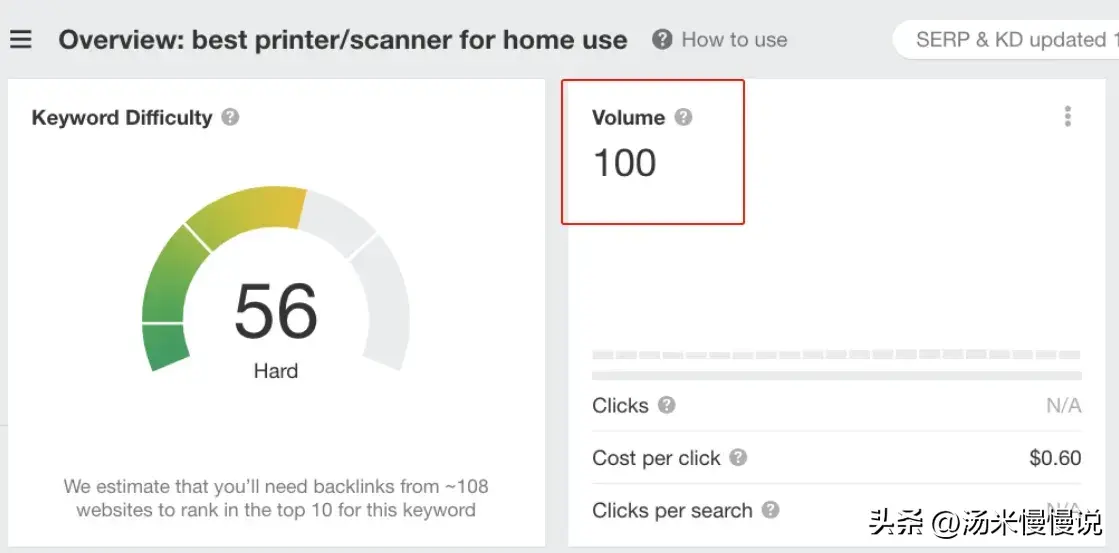Click the Clicks per search label

click(x=672, y=510)
